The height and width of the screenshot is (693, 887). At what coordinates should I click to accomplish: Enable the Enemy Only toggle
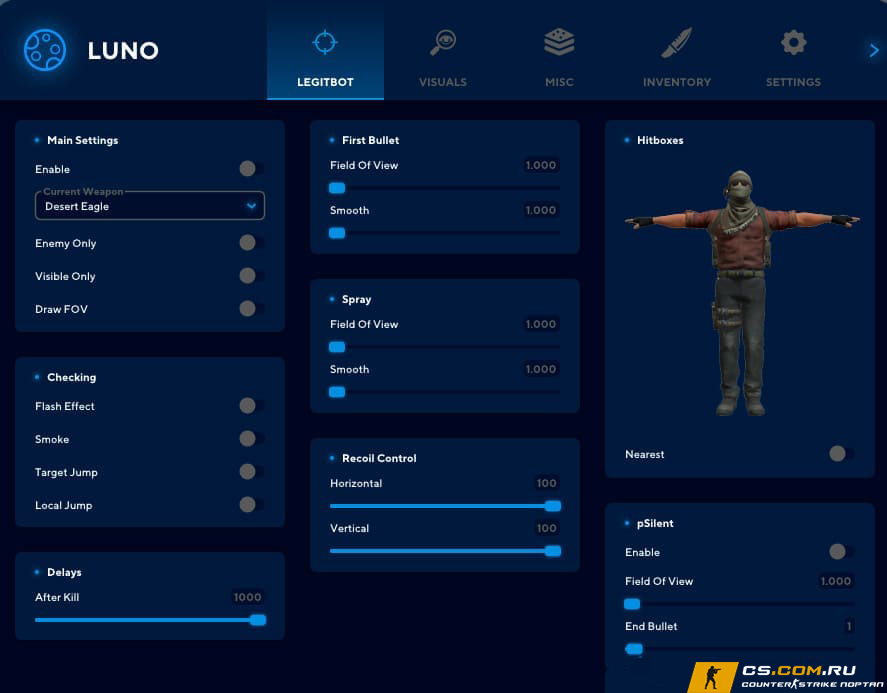pyautogui.click(x=251, y=243)
